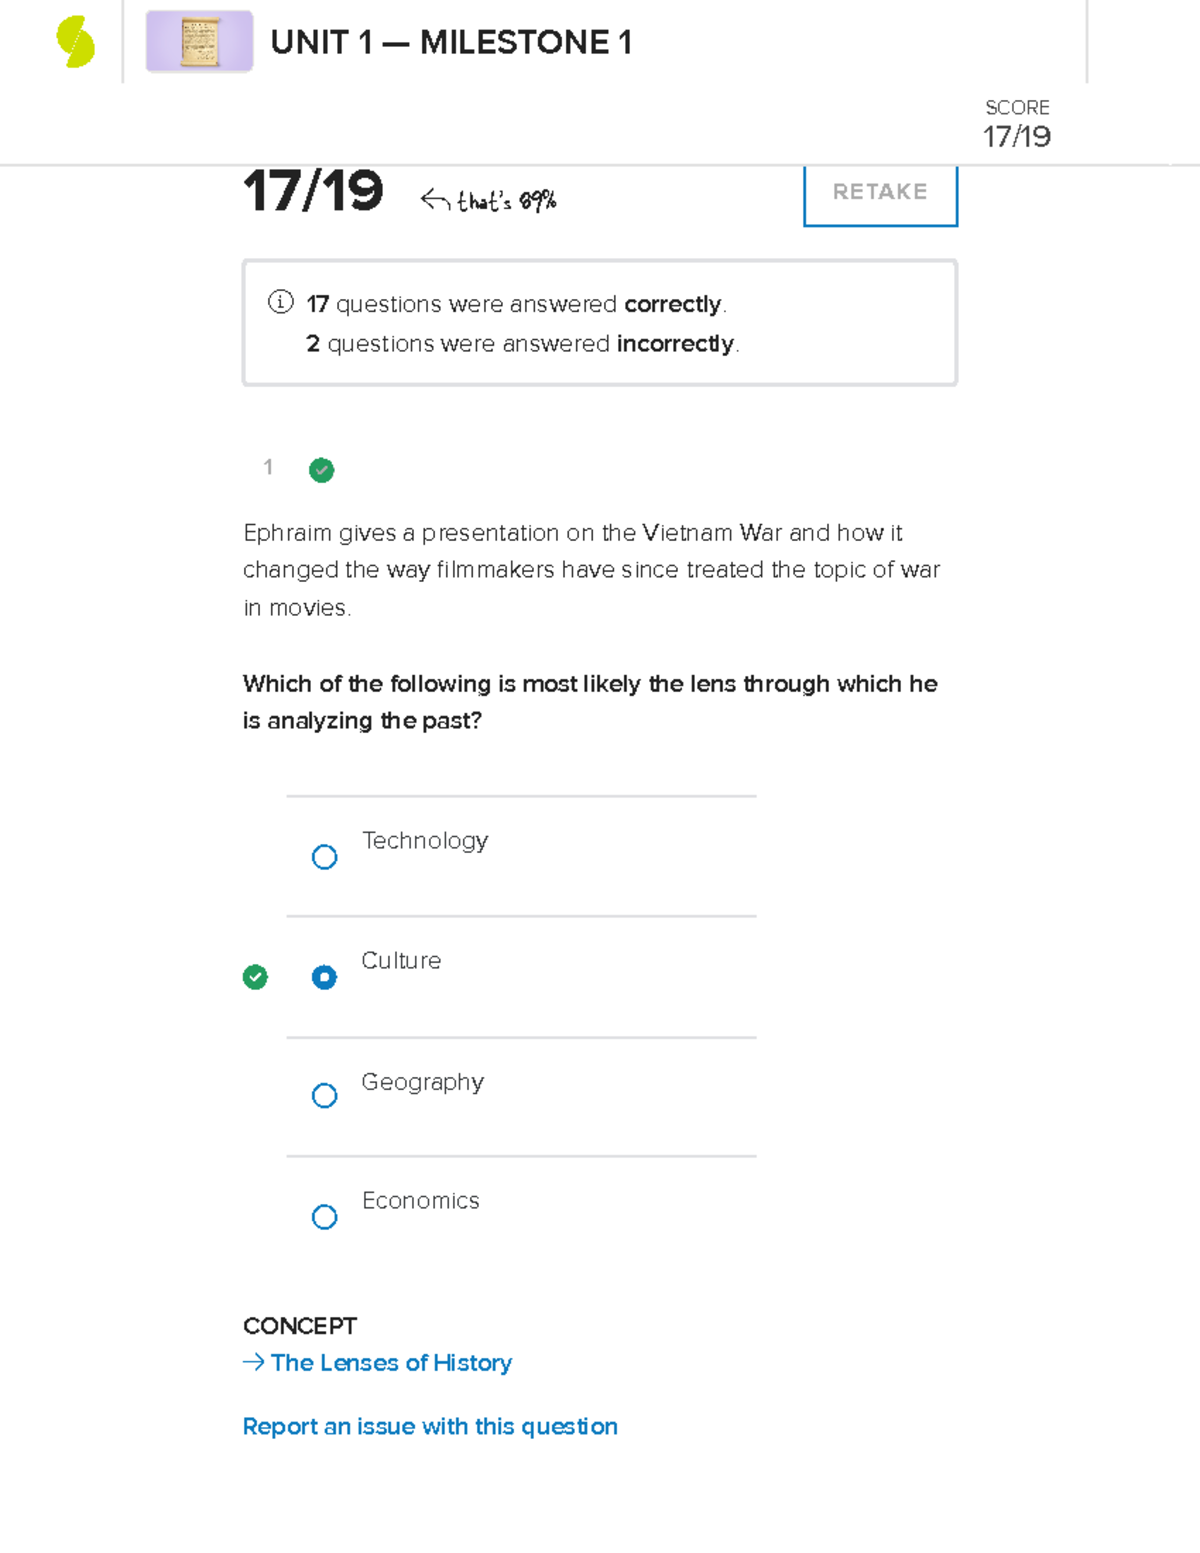This screenshot has width=1200, height=1553.
Task: Select the Geography radio button
Action: coord(324,1096)
